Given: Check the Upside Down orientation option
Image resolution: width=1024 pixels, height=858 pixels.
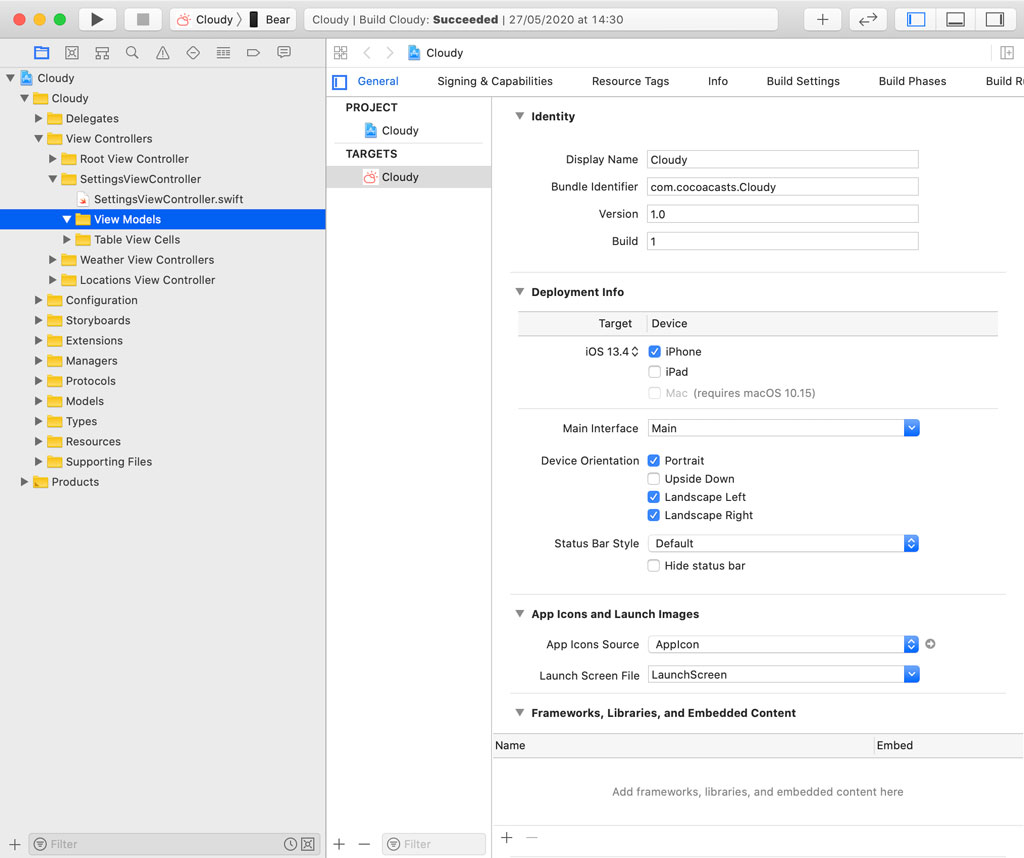Looking at the screenshot, I should (653, 478).
